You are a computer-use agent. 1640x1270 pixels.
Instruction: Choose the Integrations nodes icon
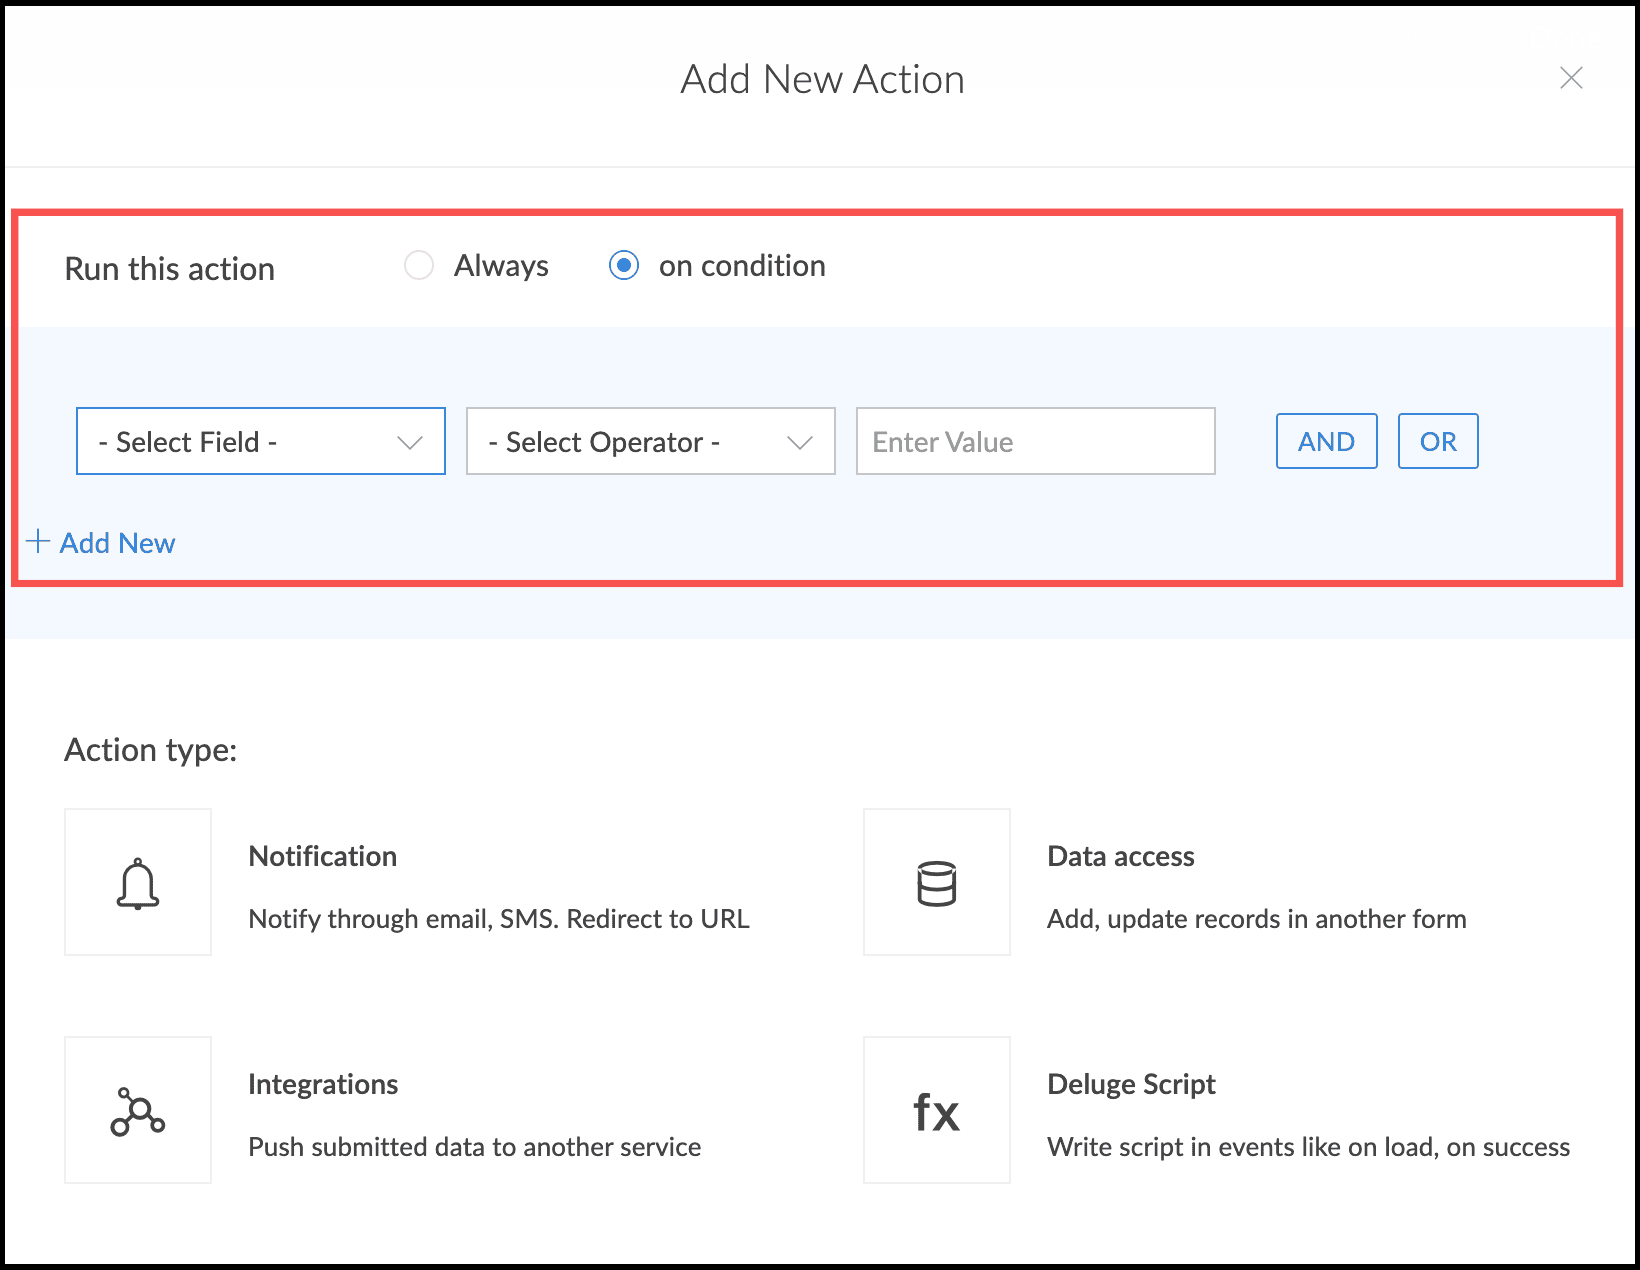(x=138, y=1111)
